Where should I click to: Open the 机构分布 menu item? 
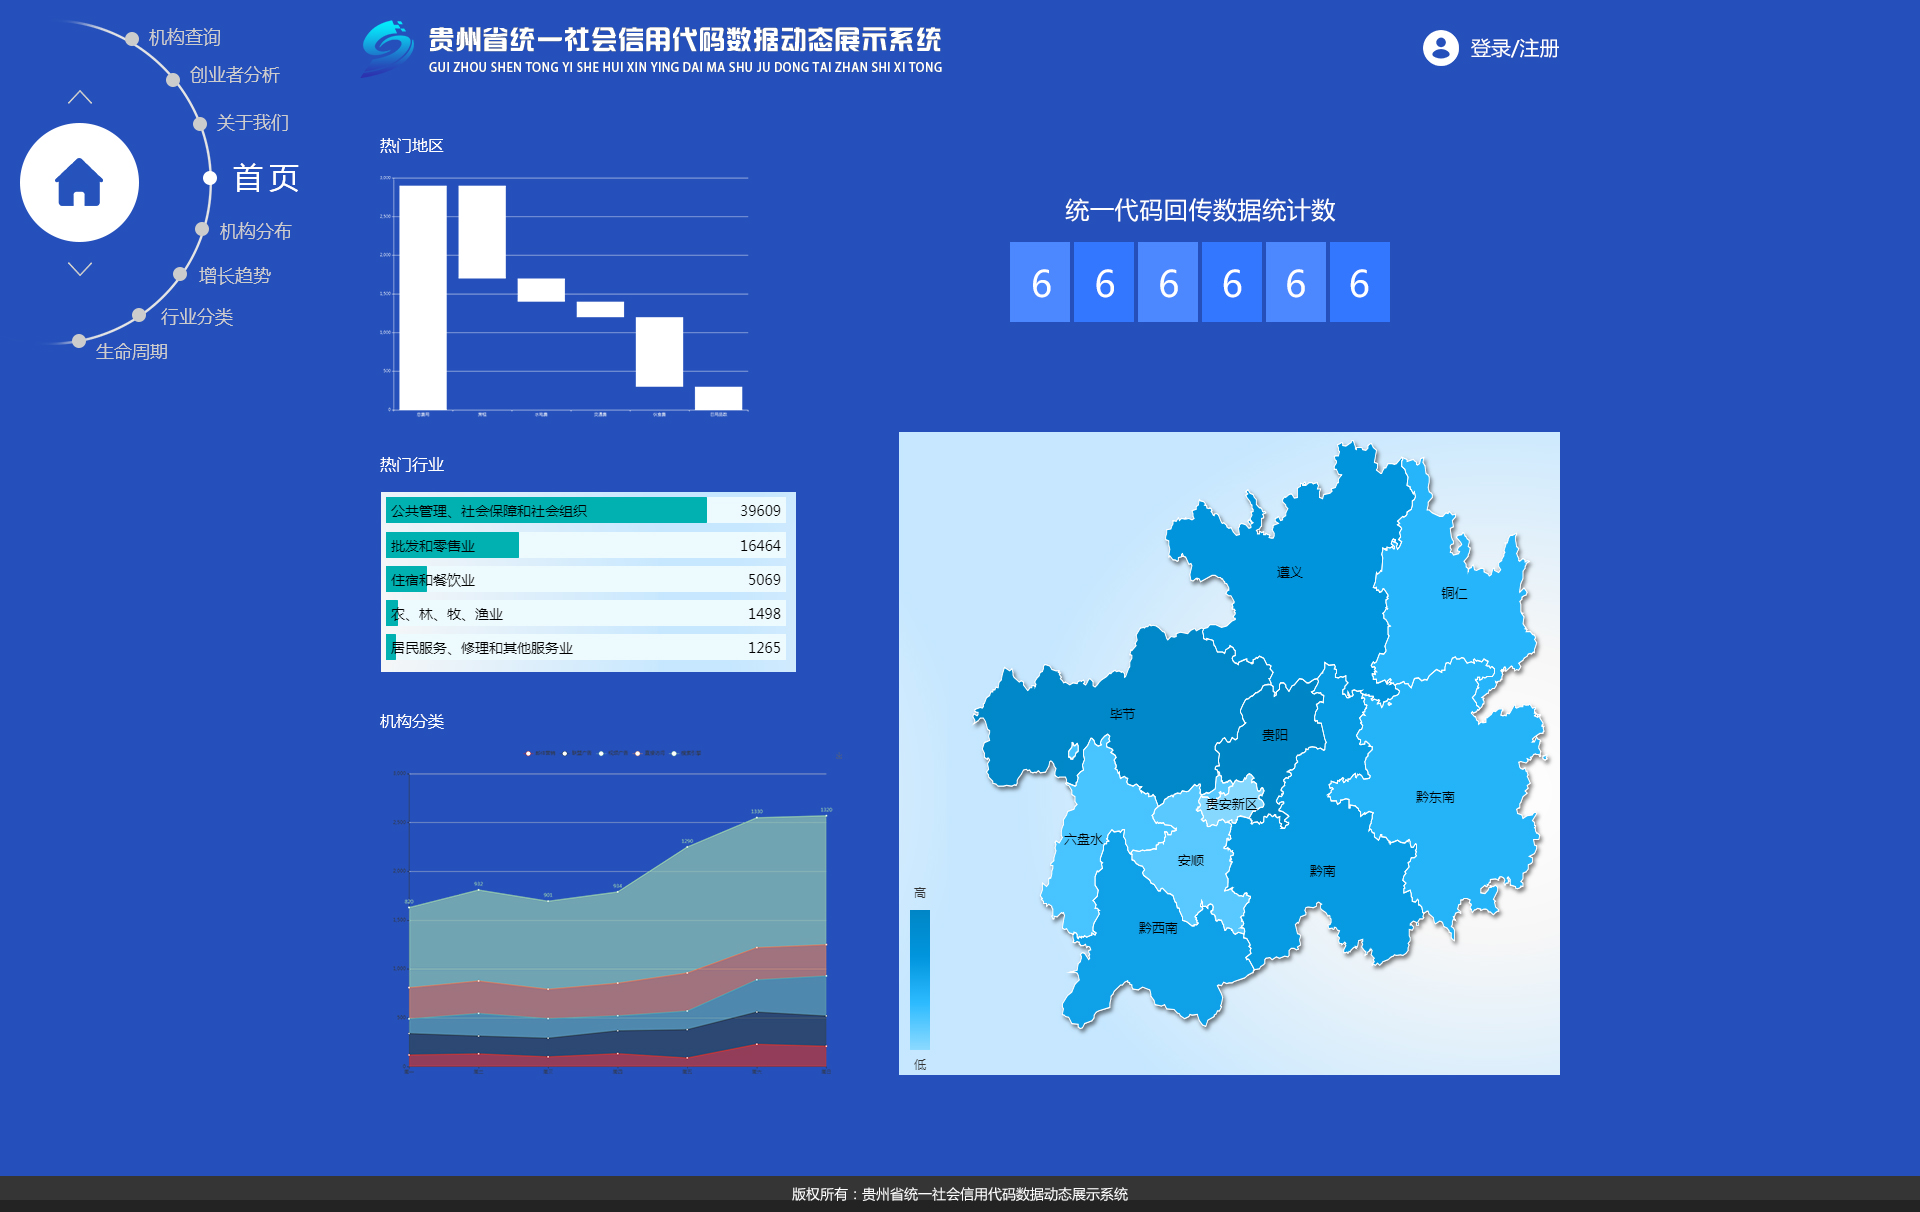[255, 231]
